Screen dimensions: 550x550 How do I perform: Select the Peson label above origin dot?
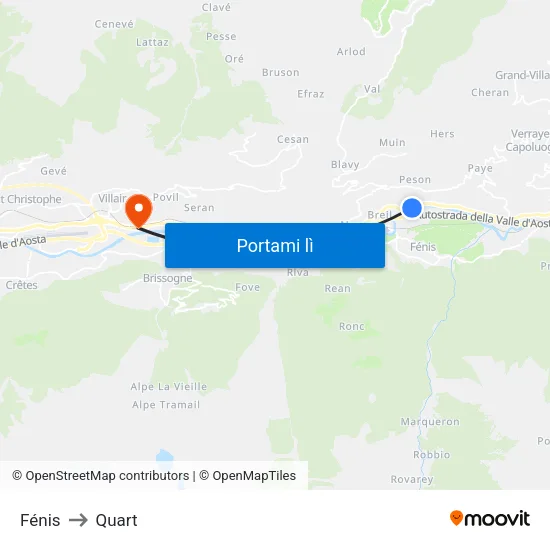point(415,180)
